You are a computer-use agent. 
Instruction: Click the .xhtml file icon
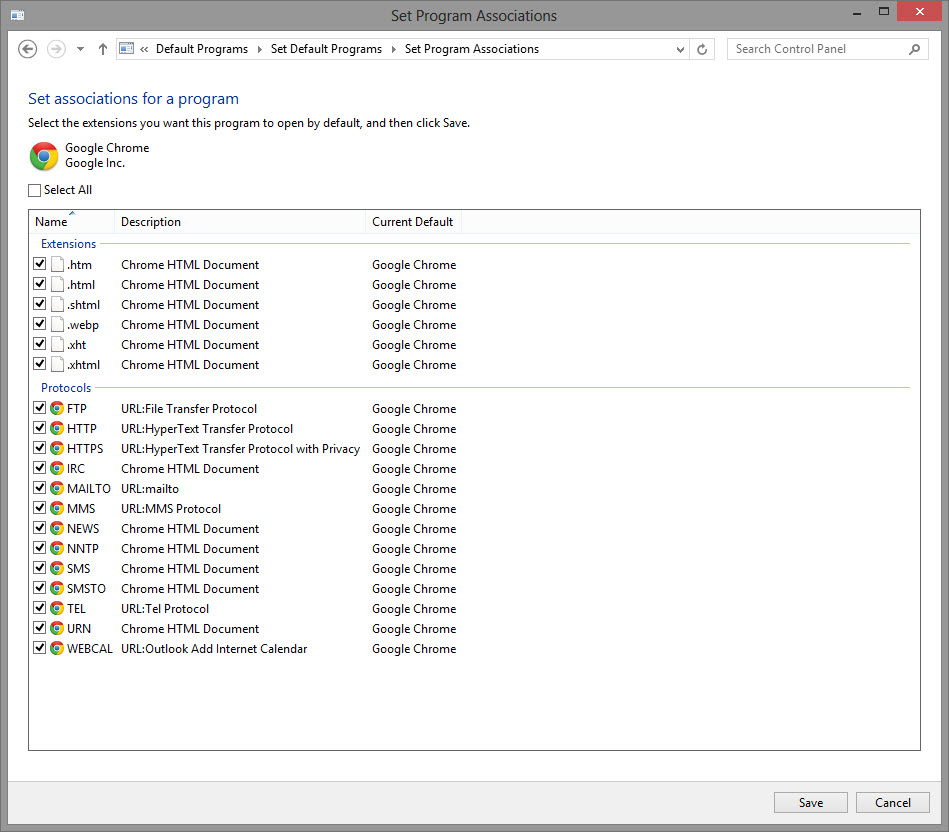click(x=57, y=364)
